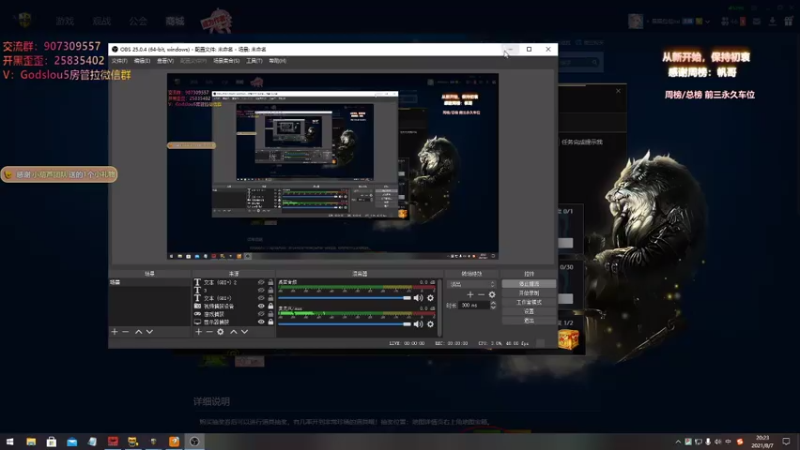
Task: Open the clock and date in the taskbar
Action: 762,441
